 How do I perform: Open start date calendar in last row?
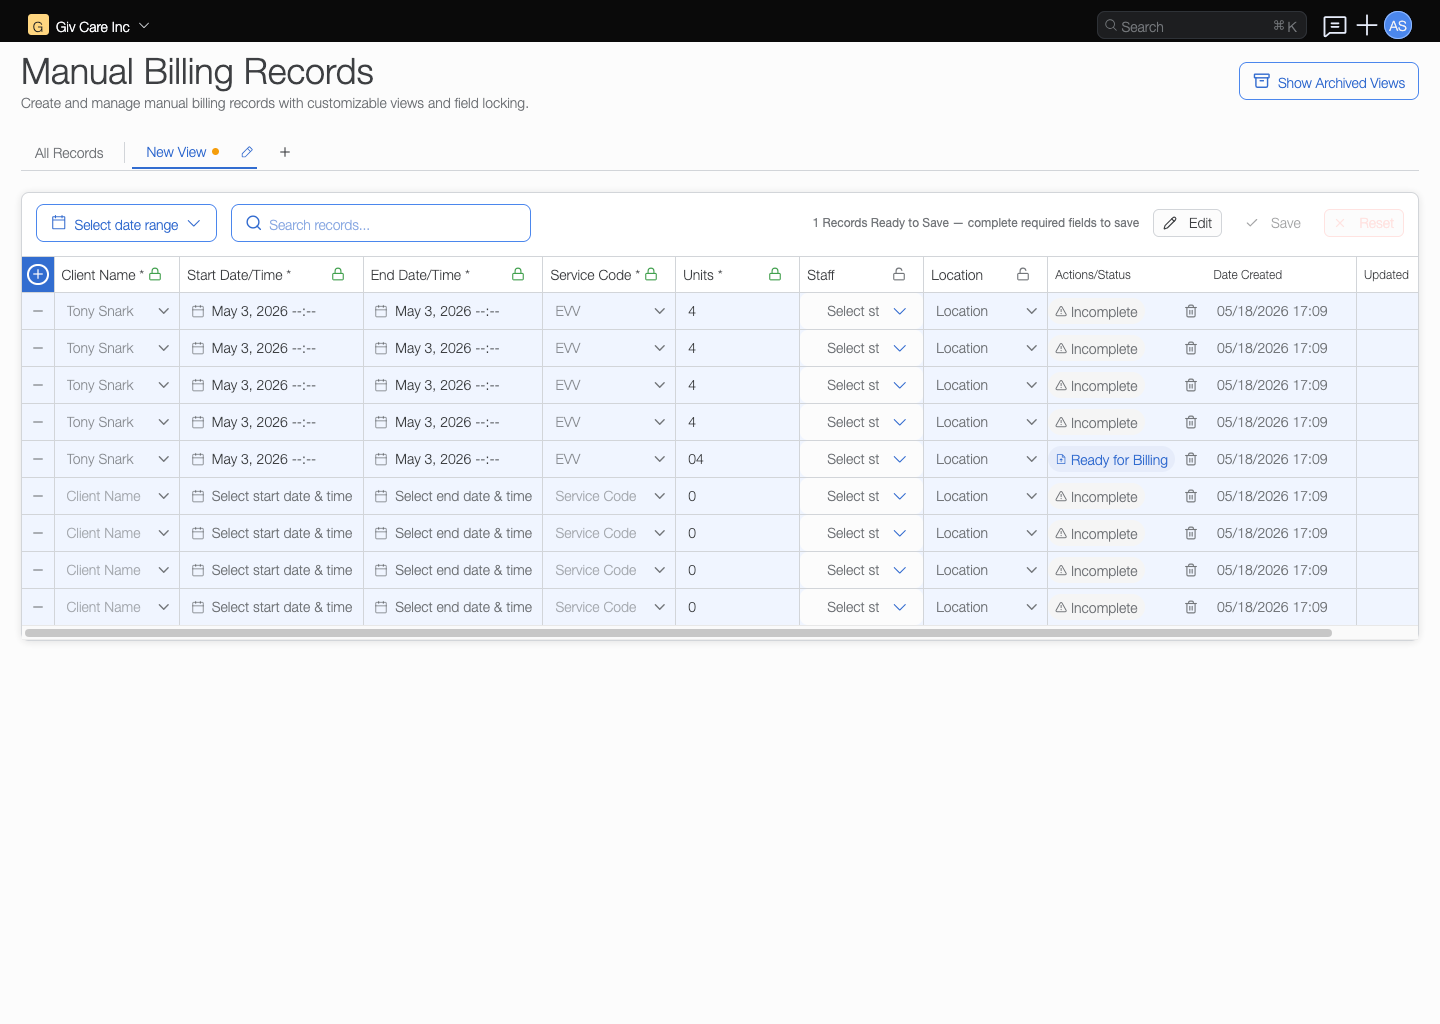click(198, 607)
